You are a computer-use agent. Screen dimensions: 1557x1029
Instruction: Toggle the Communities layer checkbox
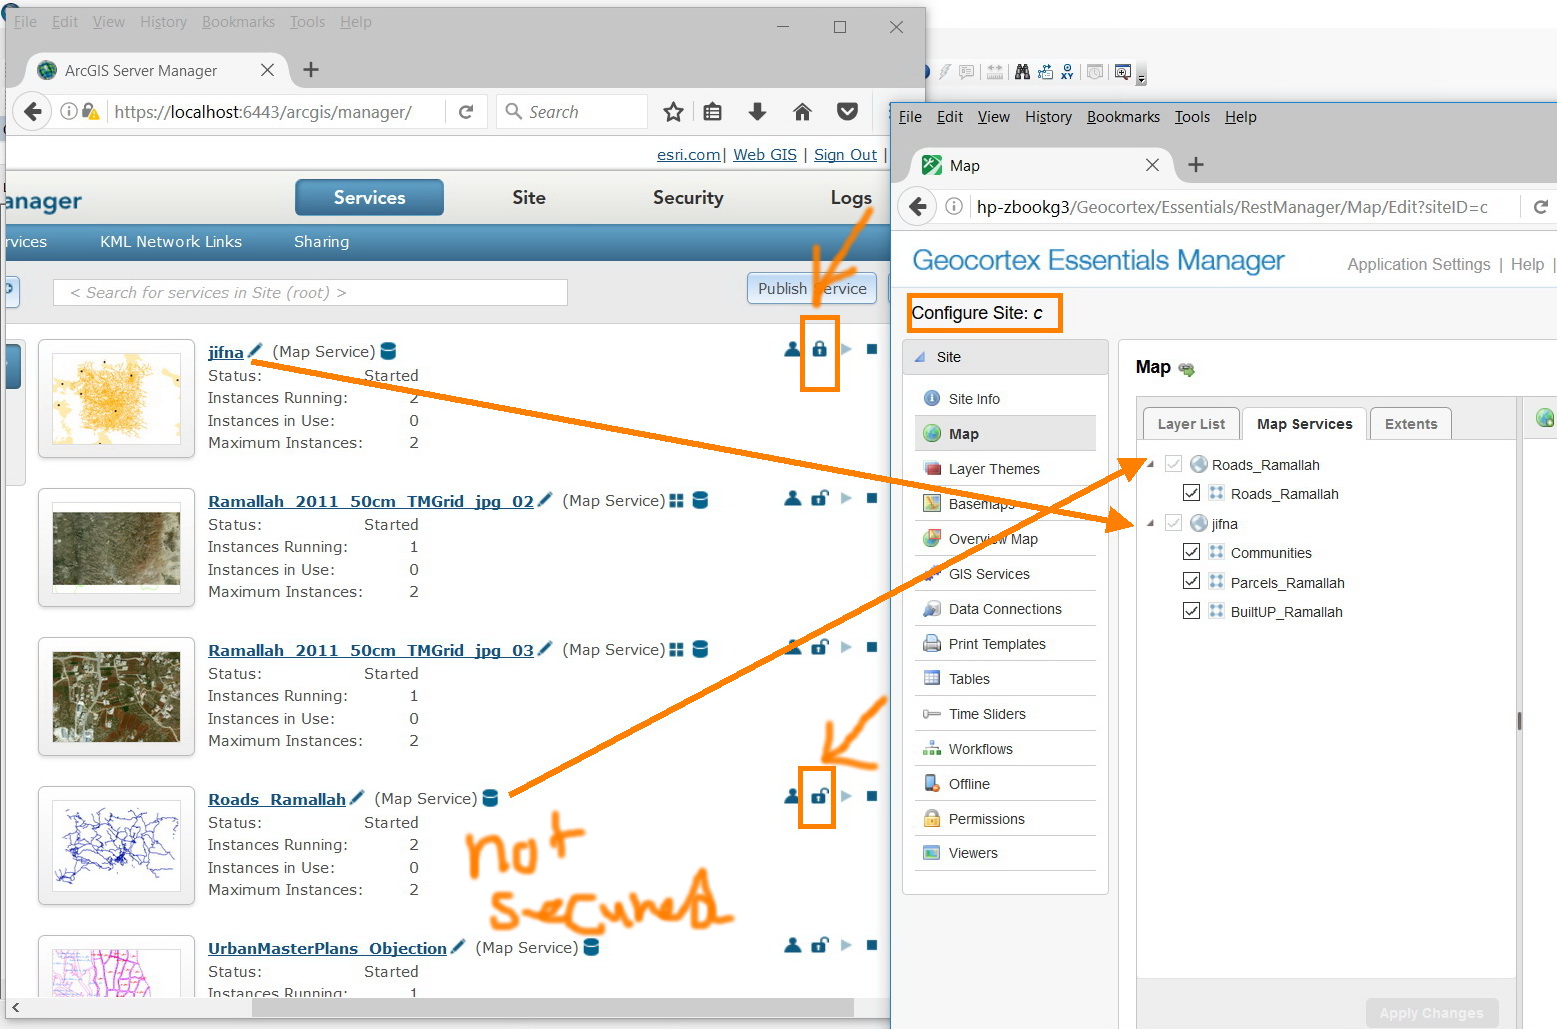coord(1191,552)
